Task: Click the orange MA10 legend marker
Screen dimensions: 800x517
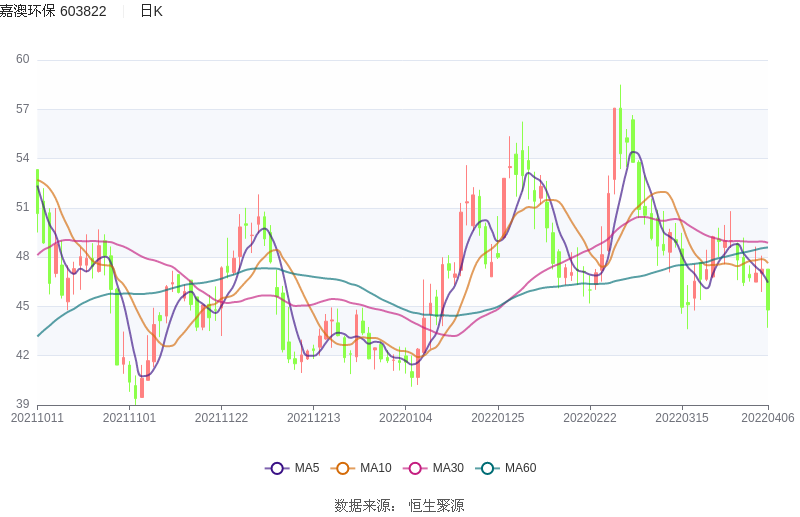Action: 344,468
